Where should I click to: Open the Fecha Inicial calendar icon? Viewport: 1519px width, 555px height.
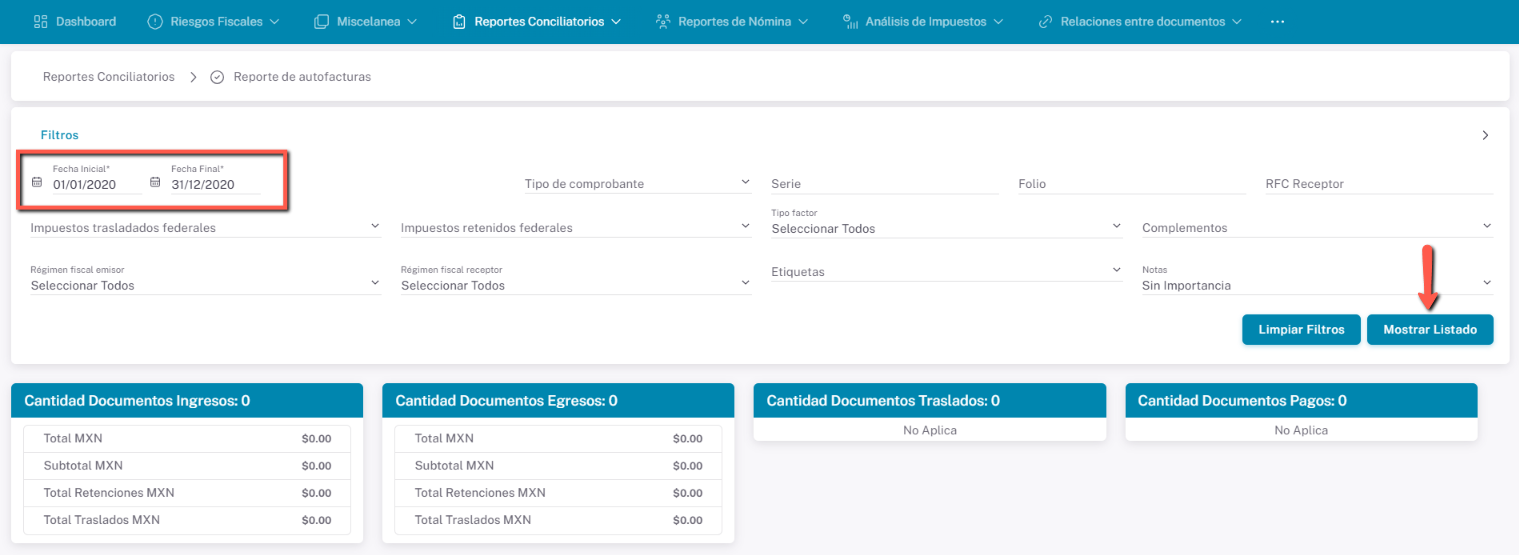[37, 183]
